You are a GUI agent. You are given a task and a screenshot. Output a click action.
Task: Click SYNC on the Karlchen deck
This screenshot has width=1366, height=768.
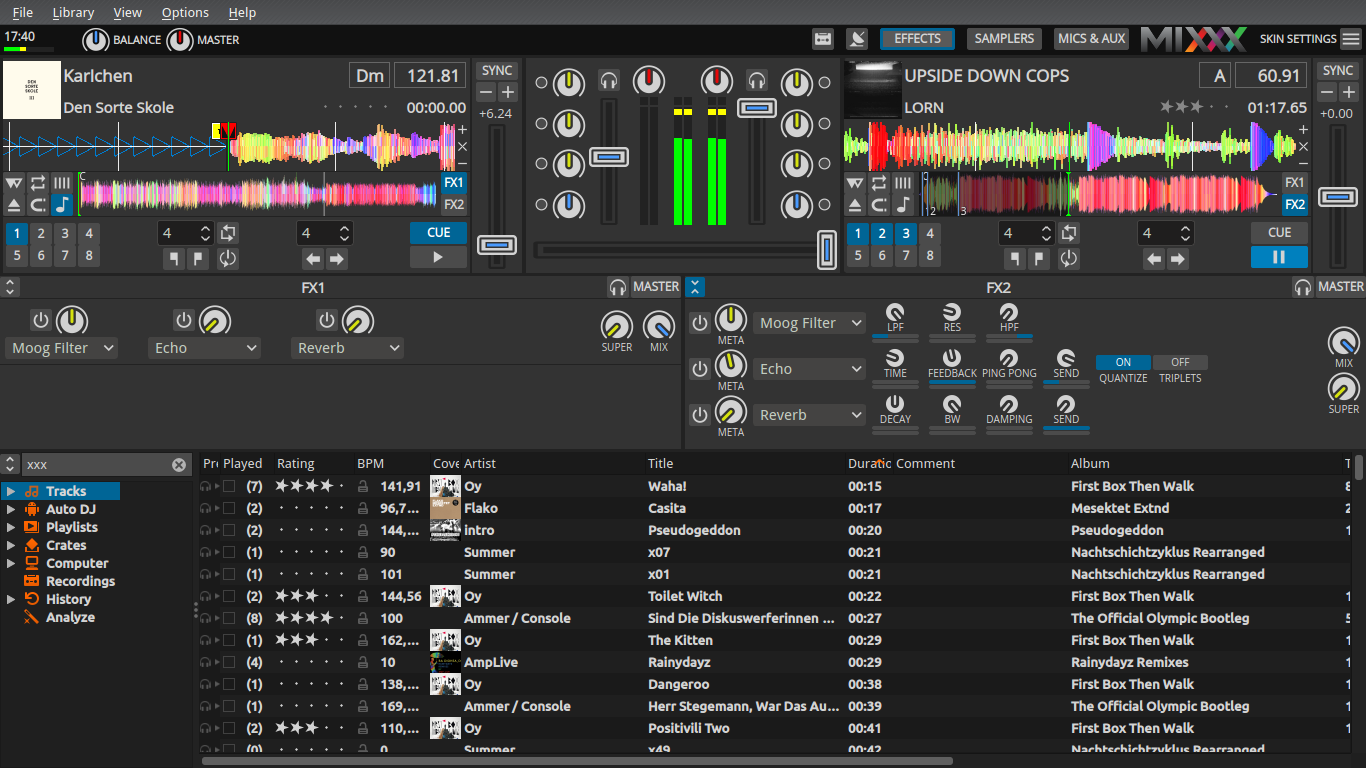tap(497, 71)
